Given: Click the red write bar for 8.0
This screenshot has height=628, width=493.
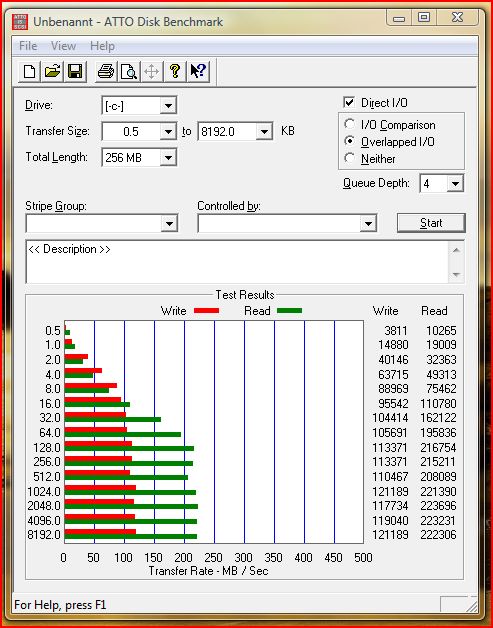Looking at the screenshot, I should pyautogui.click(x=91, y=385).
